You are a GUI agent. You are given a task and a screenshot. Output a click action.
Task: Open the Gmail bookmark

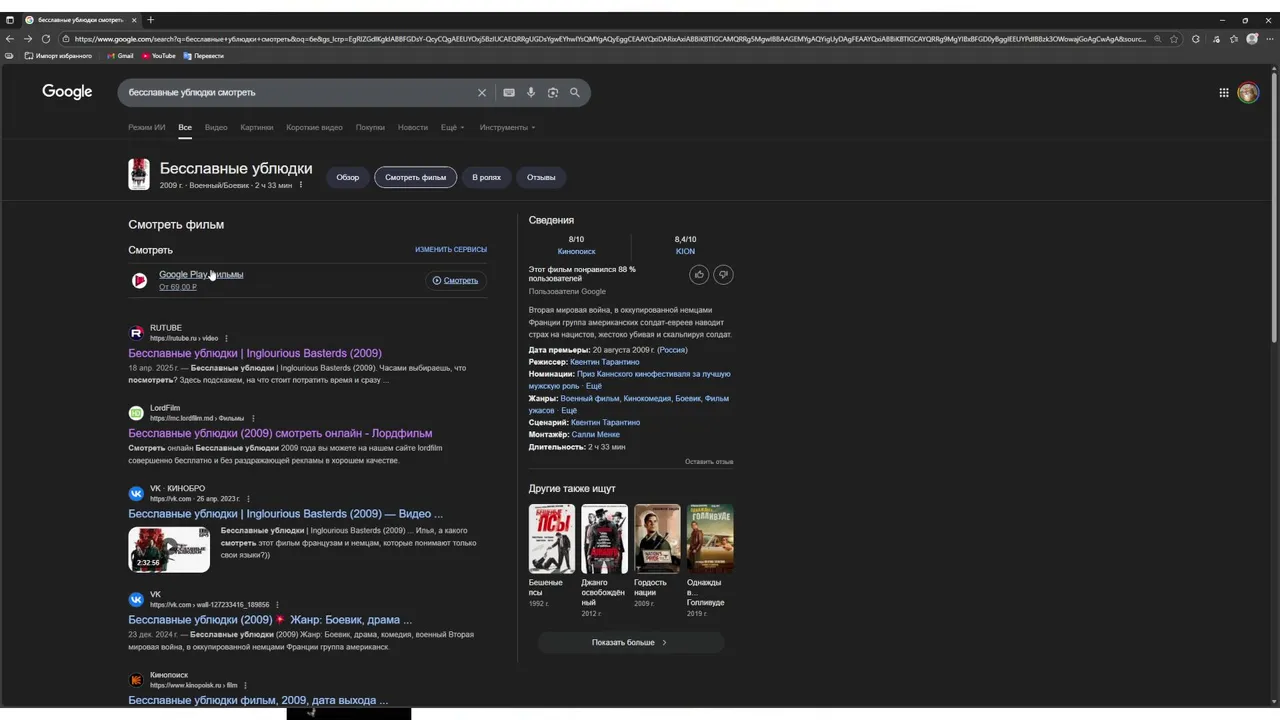coord(120,56)
